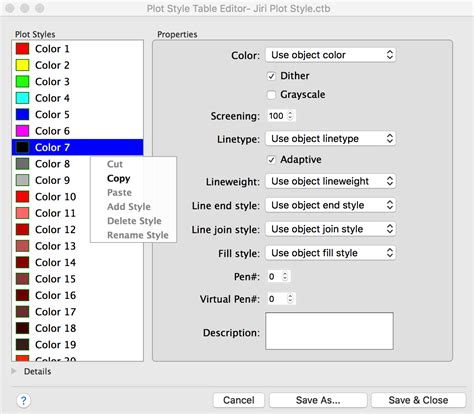
Task: Choose Paste from the context menu
Action: tap(133, 193)
